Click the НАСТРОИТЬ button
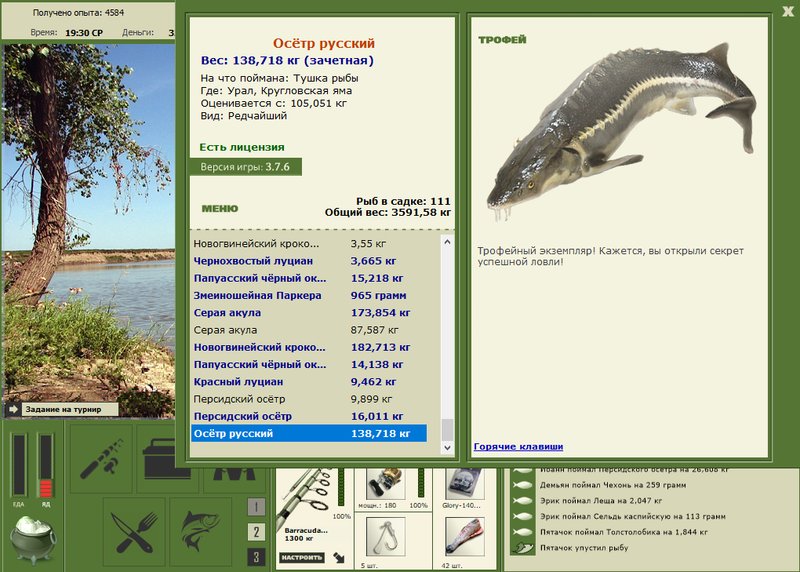This screenshot has width=800, height=572. [302, 557]
